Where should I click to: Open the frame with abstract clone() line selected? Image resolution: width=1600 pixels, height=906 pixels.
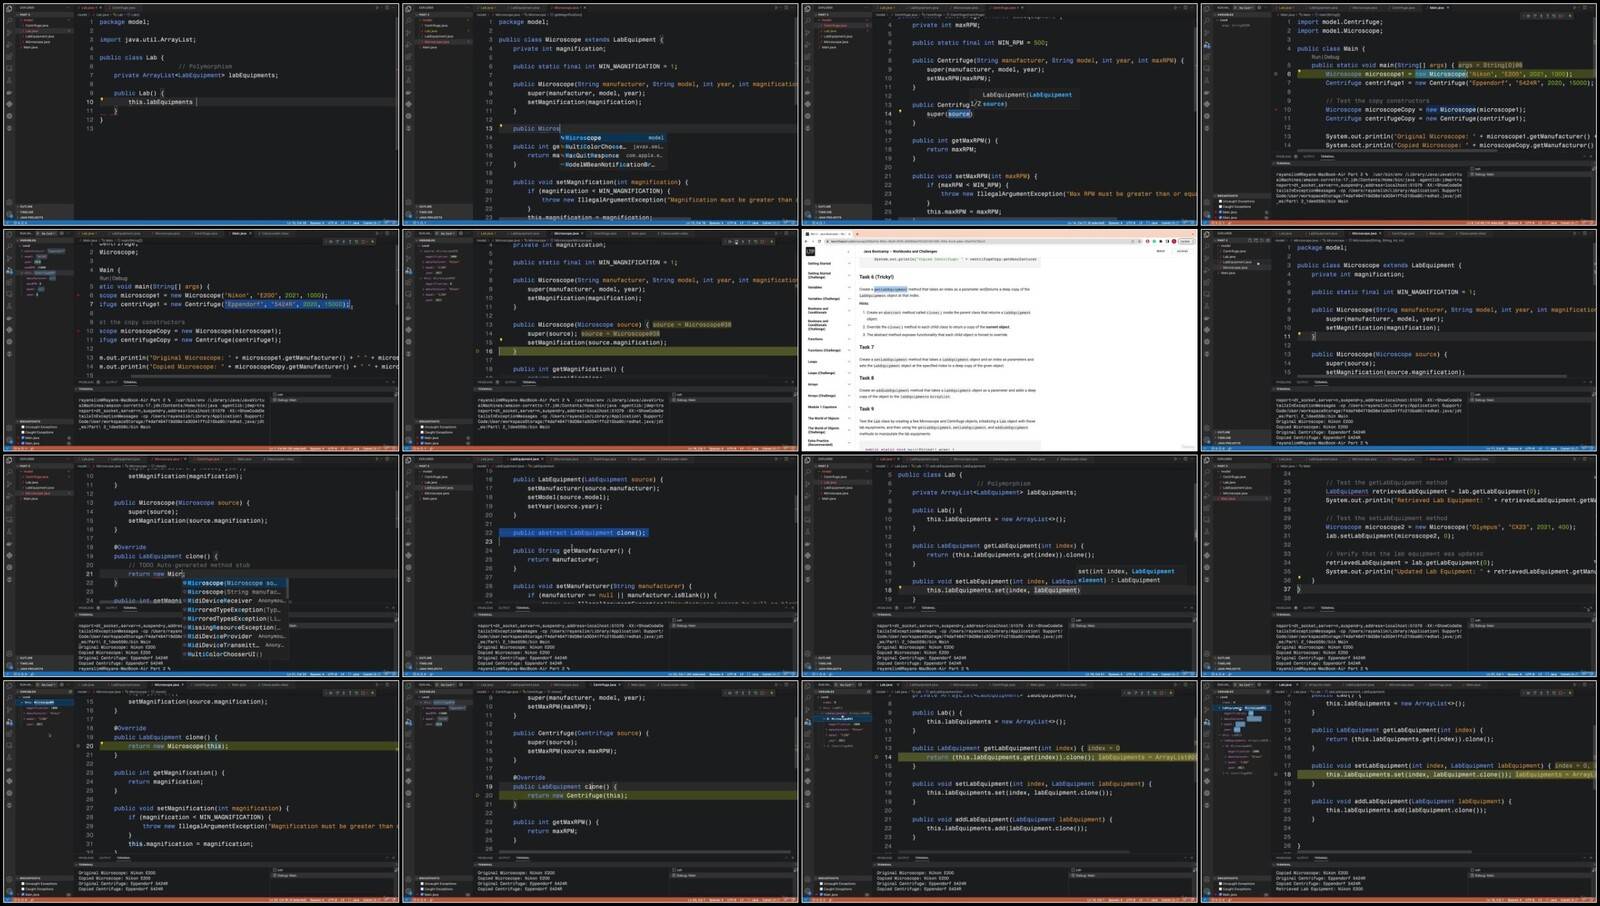[x=601, y=566]
